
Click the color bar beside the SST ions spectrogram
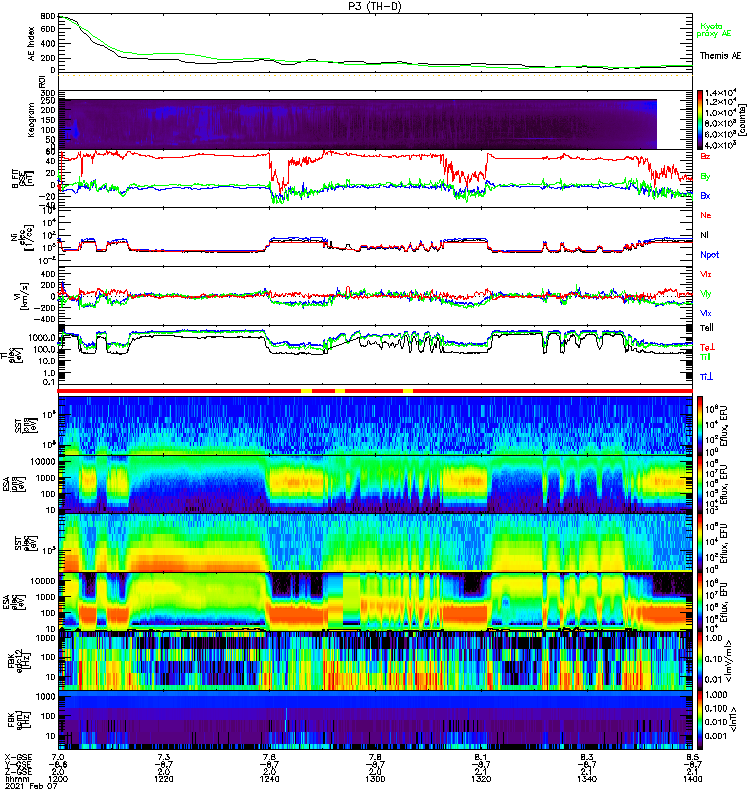[x=700, y=425]
